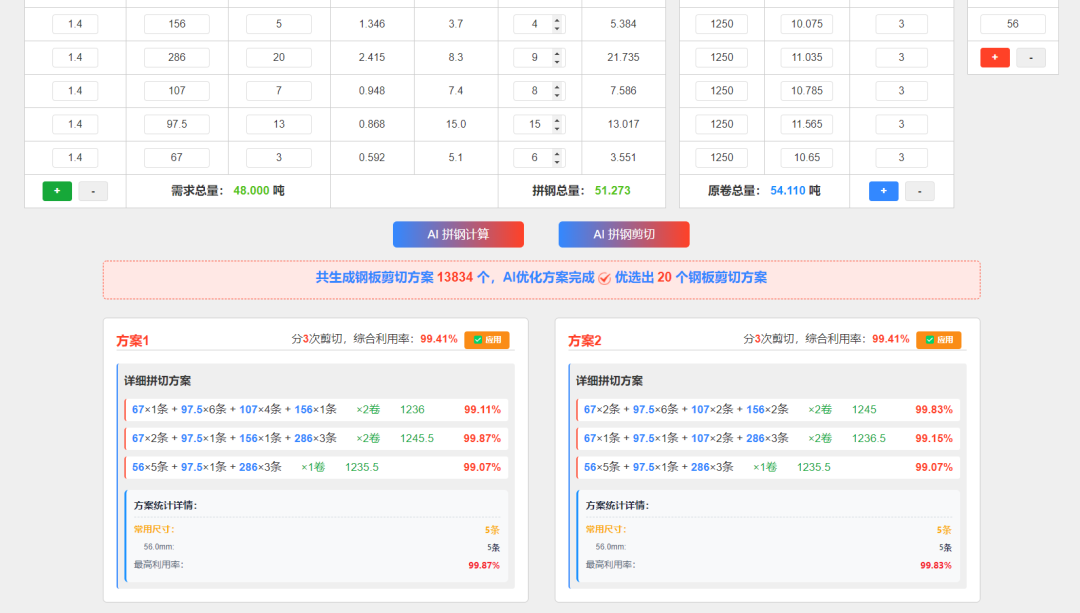Edit coil weight field showing 10.075
The width and height of the screenshot is (1080, 613).
(807, 24)
